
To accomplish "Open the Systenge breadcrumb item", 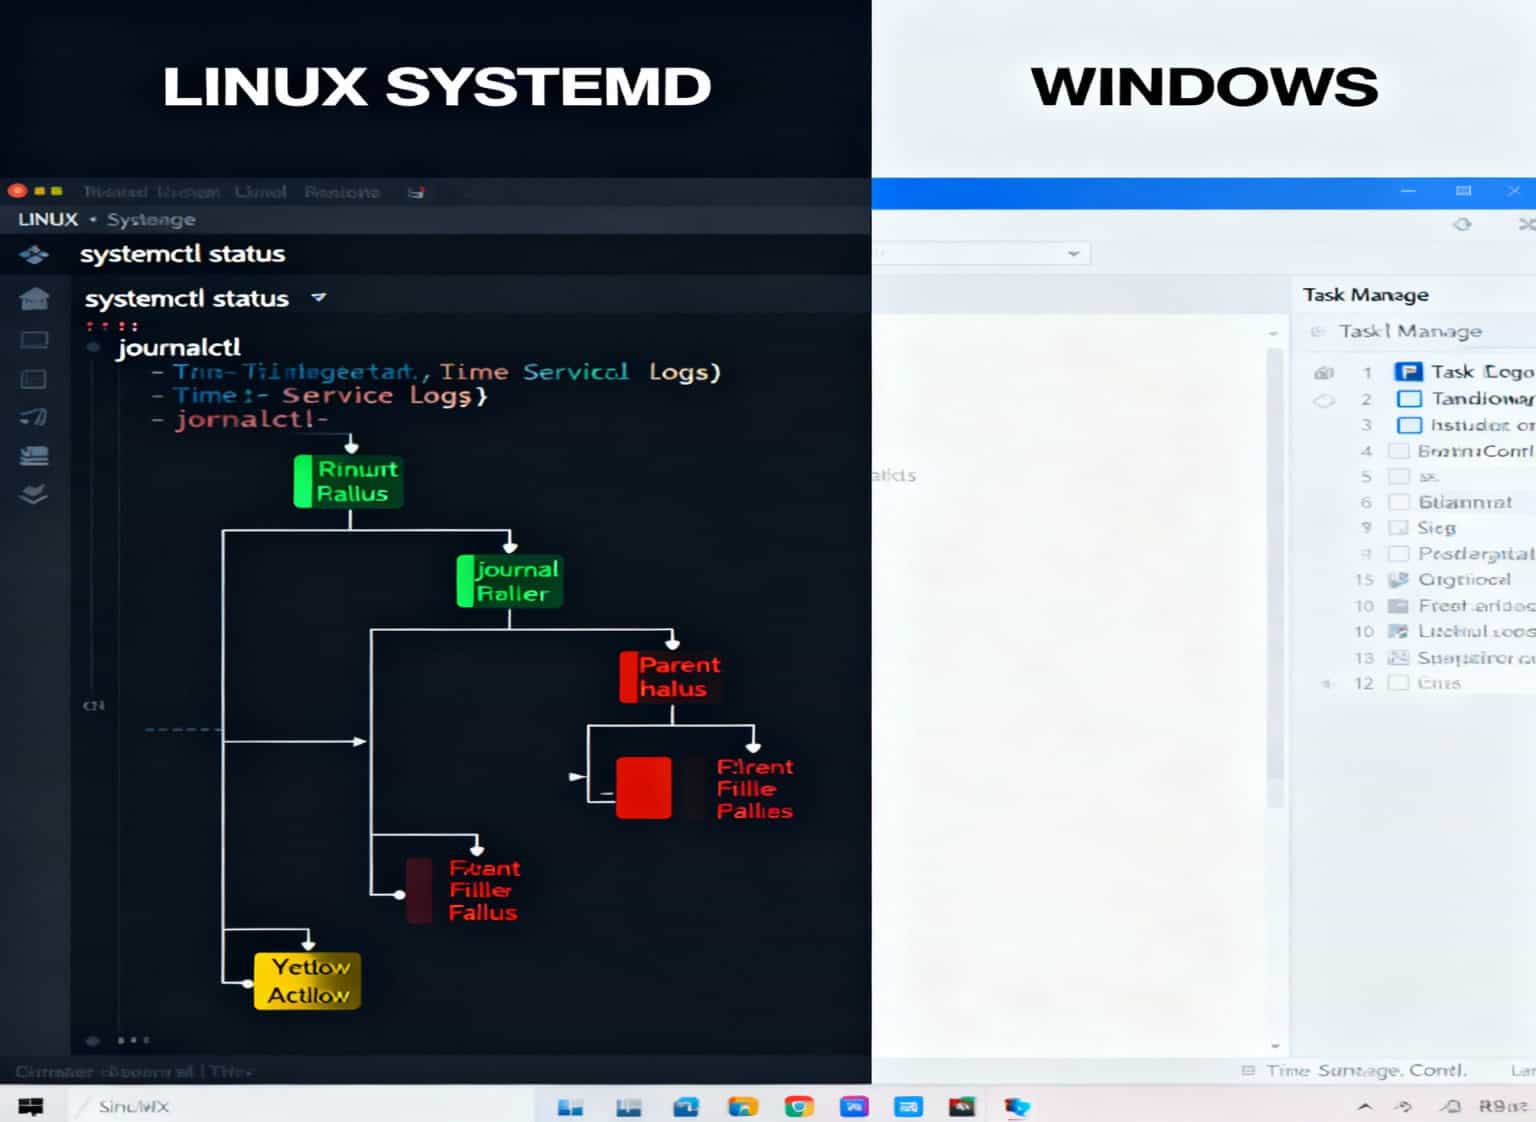I will click(151, 219).
